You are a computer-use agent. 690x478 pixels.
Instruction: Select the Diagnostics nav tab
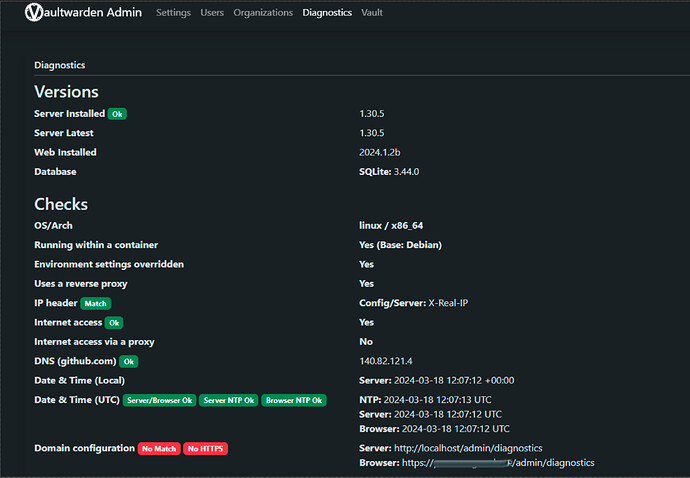click(327, 13)
